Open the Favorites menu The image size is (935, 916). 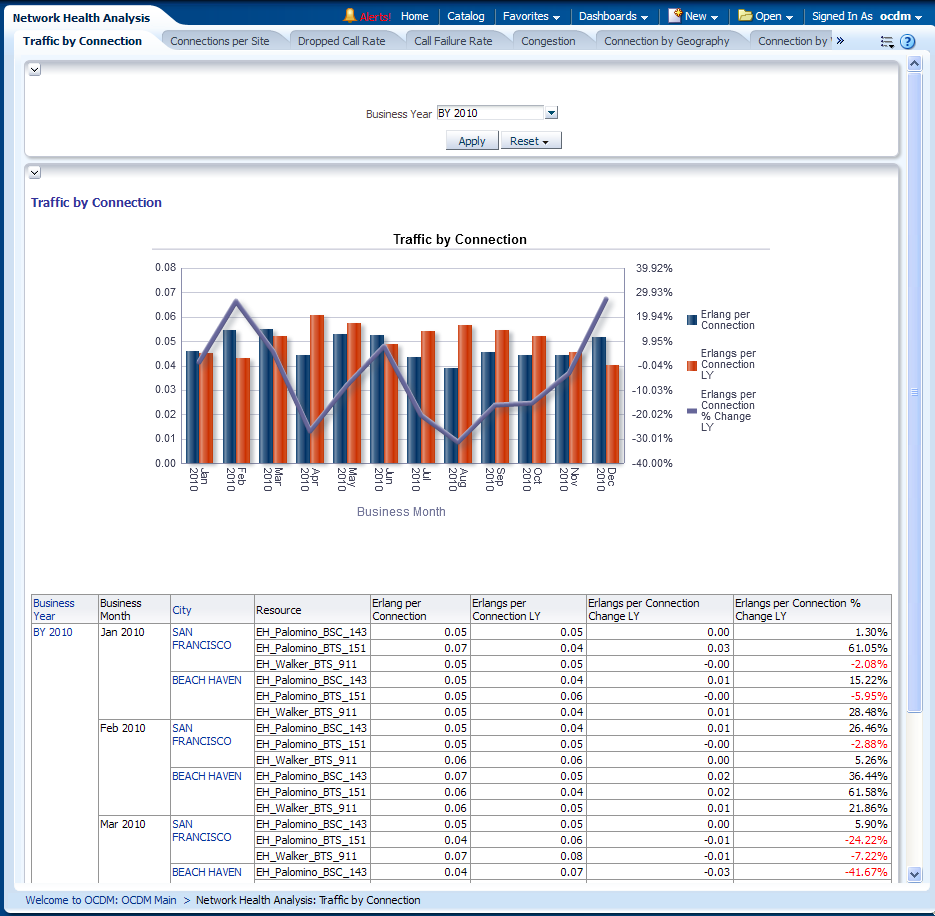531,16
